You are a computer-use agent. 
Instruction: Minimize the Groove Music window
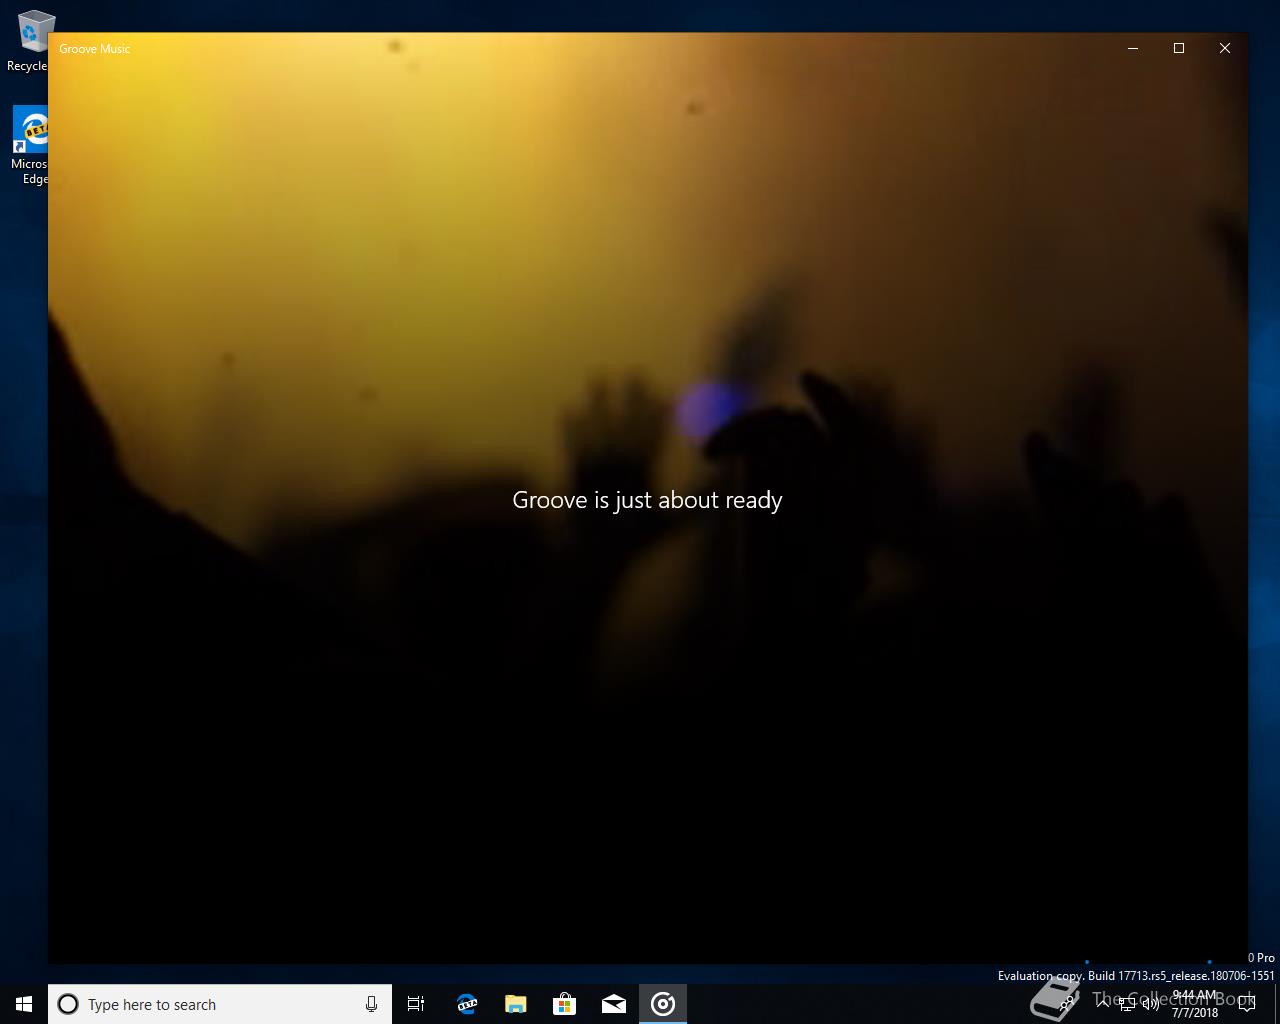(x=1133, y=48)
